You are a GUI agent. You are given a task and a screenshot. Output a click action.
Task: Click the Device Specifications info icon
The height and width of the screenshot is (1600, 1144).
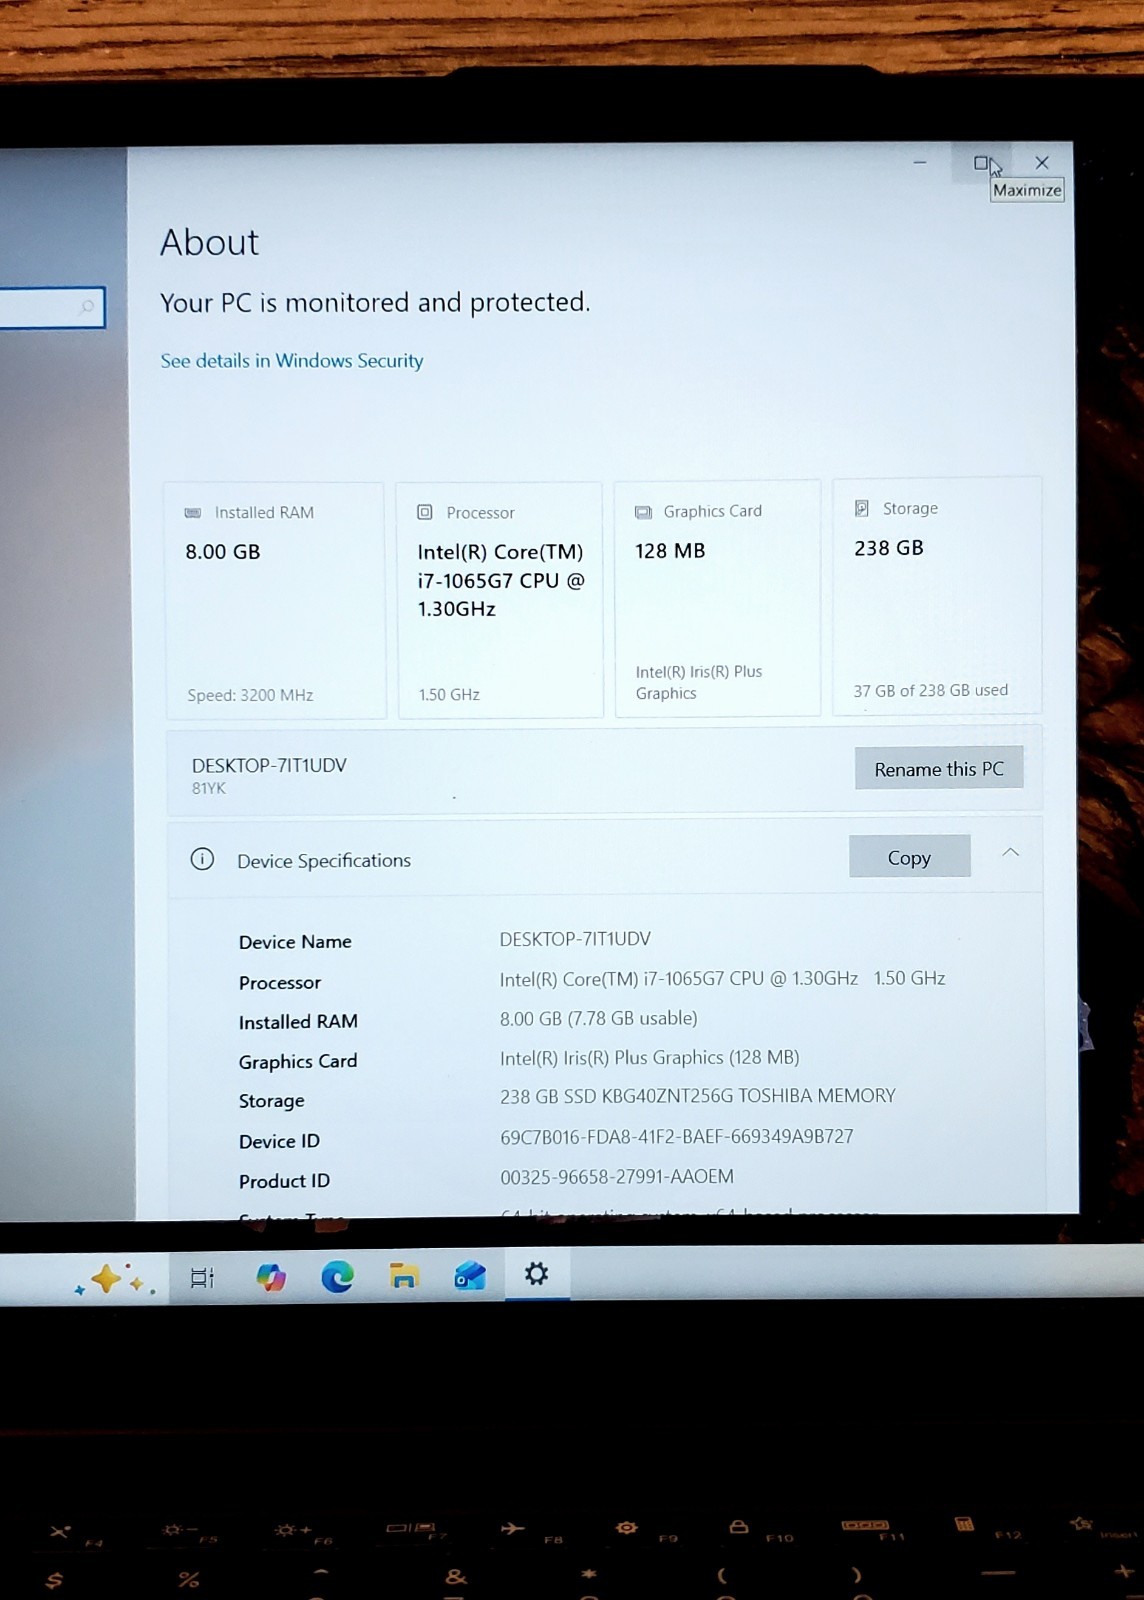point(202,859)
